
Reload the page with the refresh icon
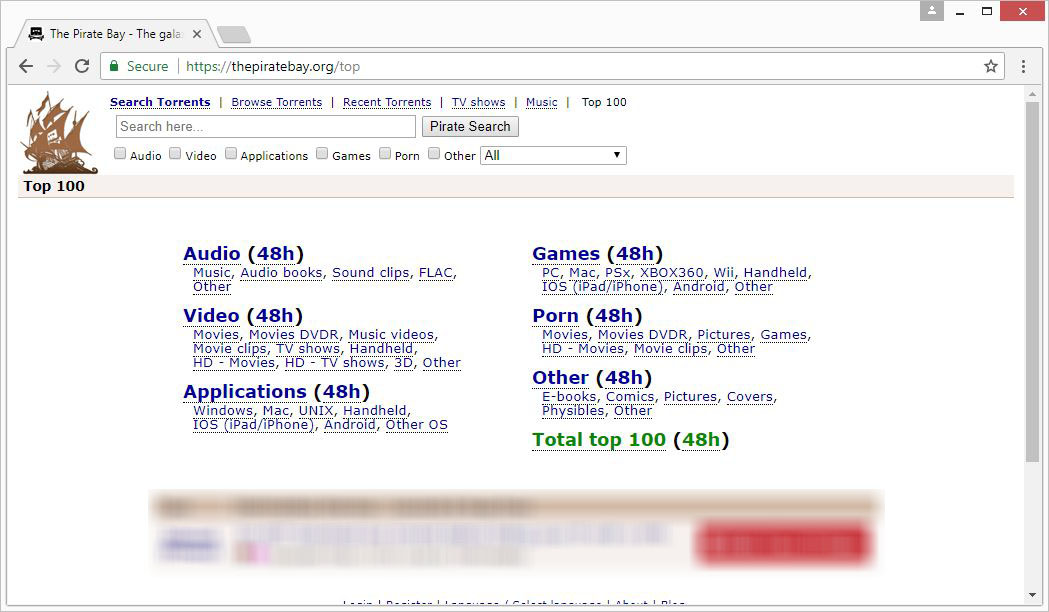pyautogui.click(x=82, y=66)
